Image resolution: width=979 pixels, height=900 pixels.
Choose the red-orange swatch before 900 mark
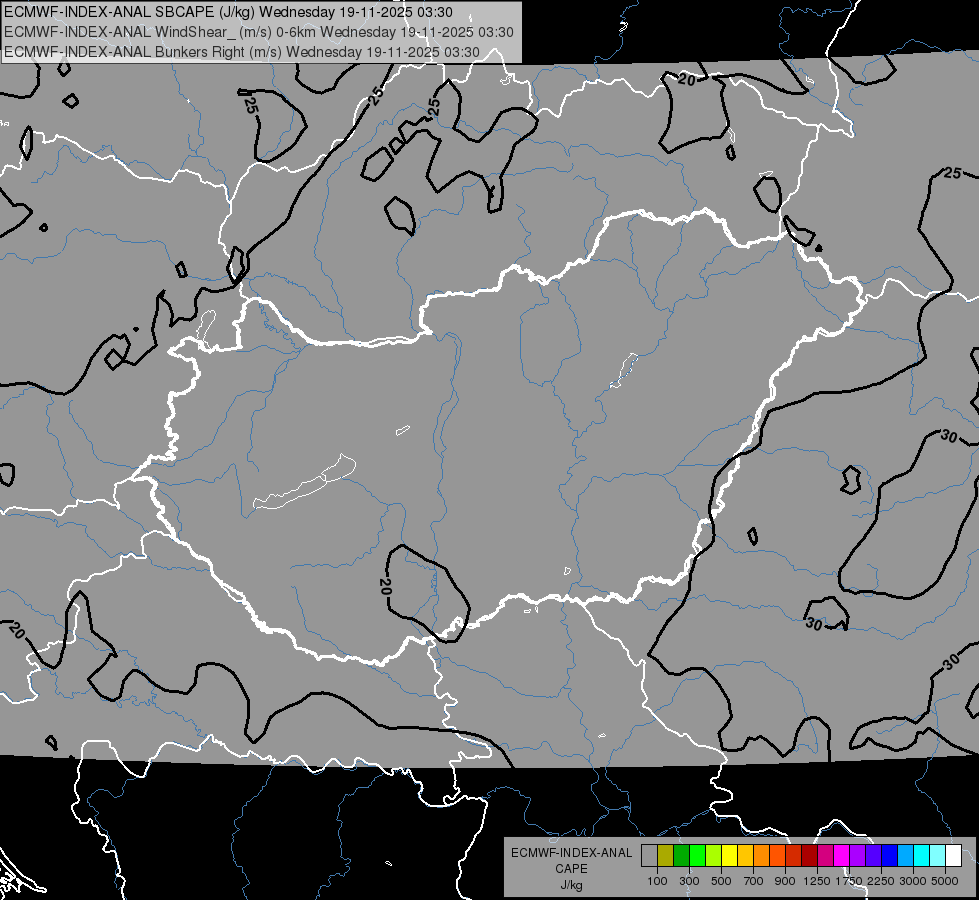[x=777, y=856]
